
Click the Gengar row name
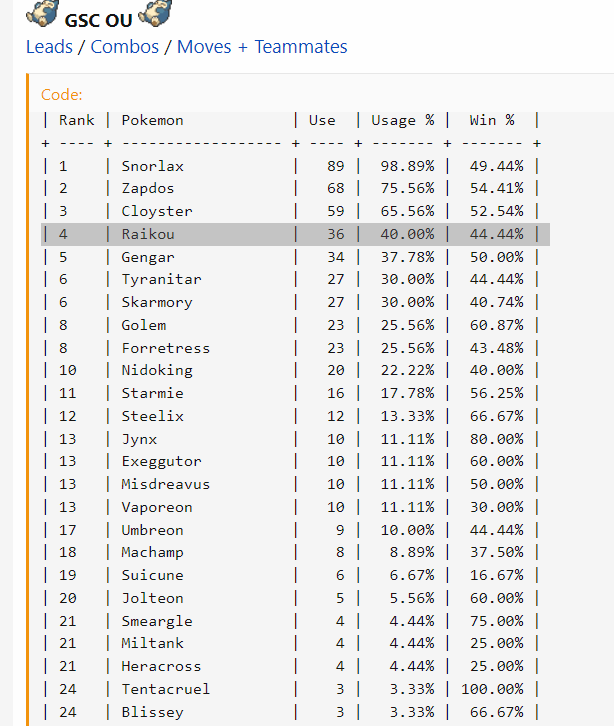coord(148,257)
